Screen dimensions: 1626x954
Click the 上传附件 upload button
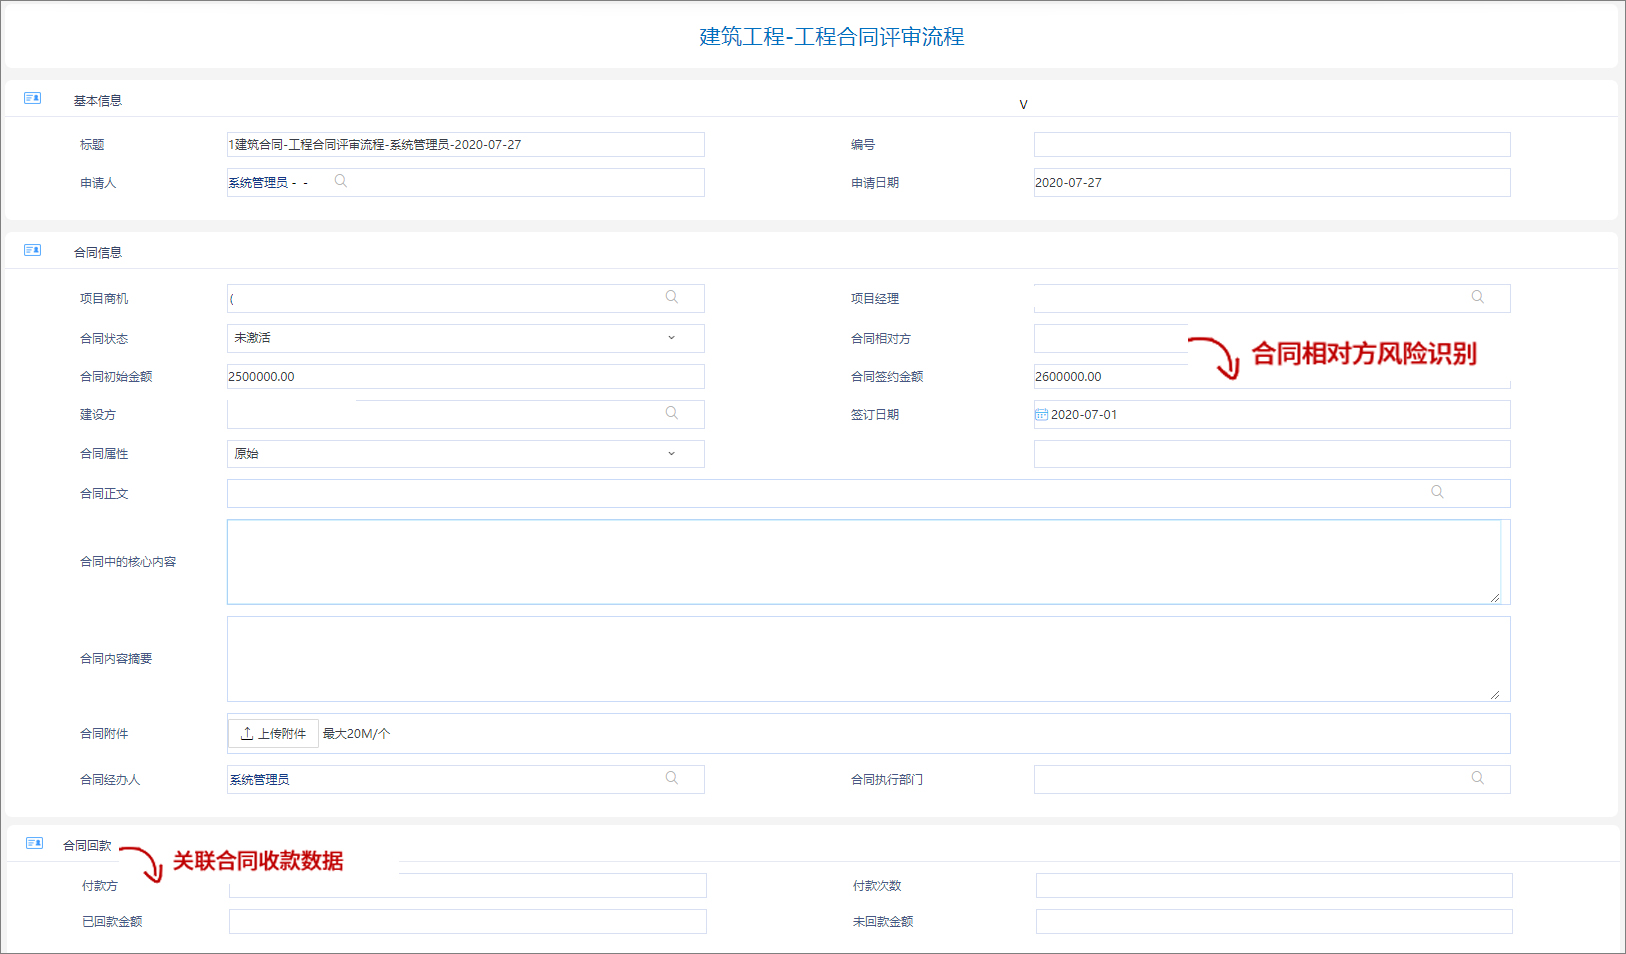click(x=273, y=733)
